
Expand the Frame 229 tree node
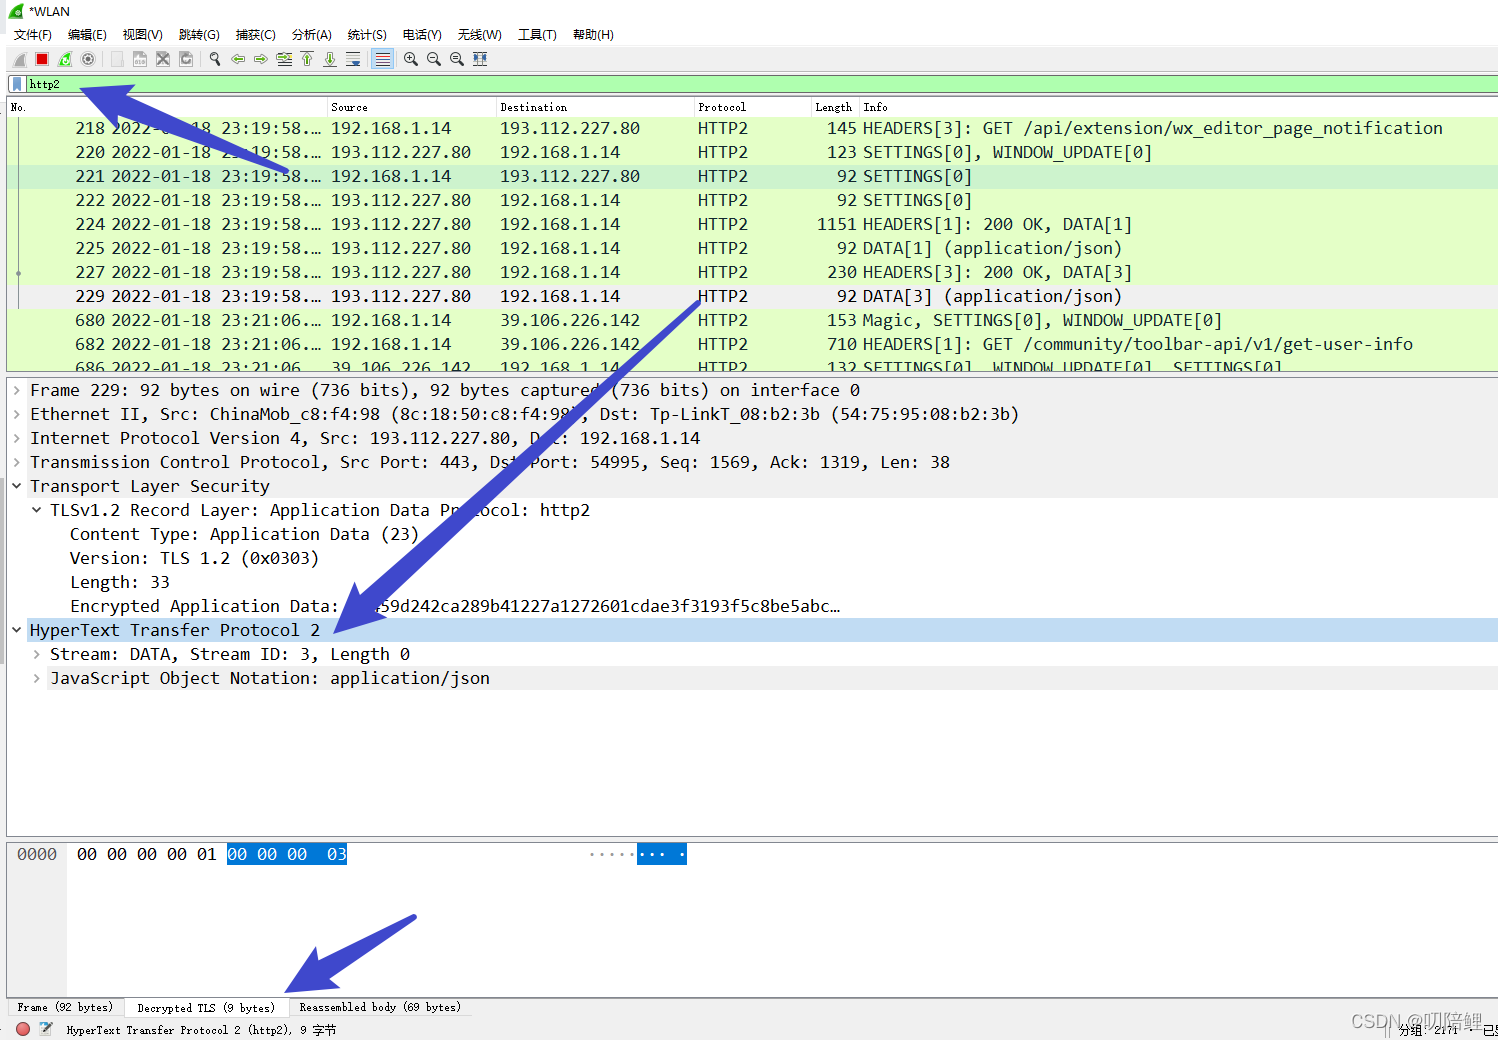(17, 390)
